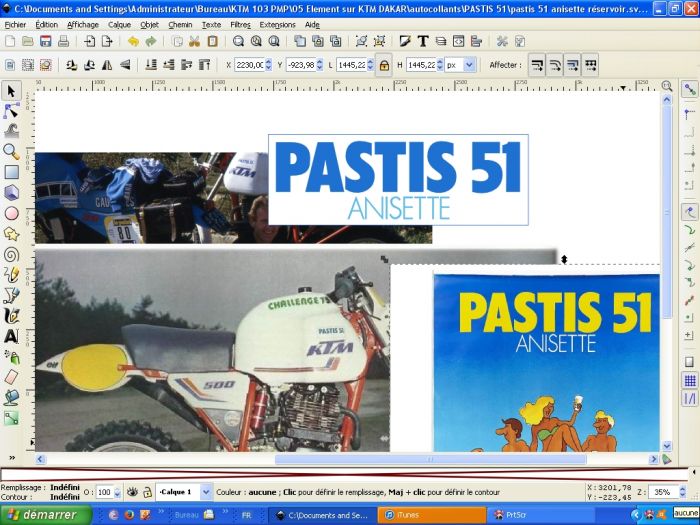Viewport: 700px width, 525px height.
Task: Activate the Text tool
Action: click(x=11, y=336)
